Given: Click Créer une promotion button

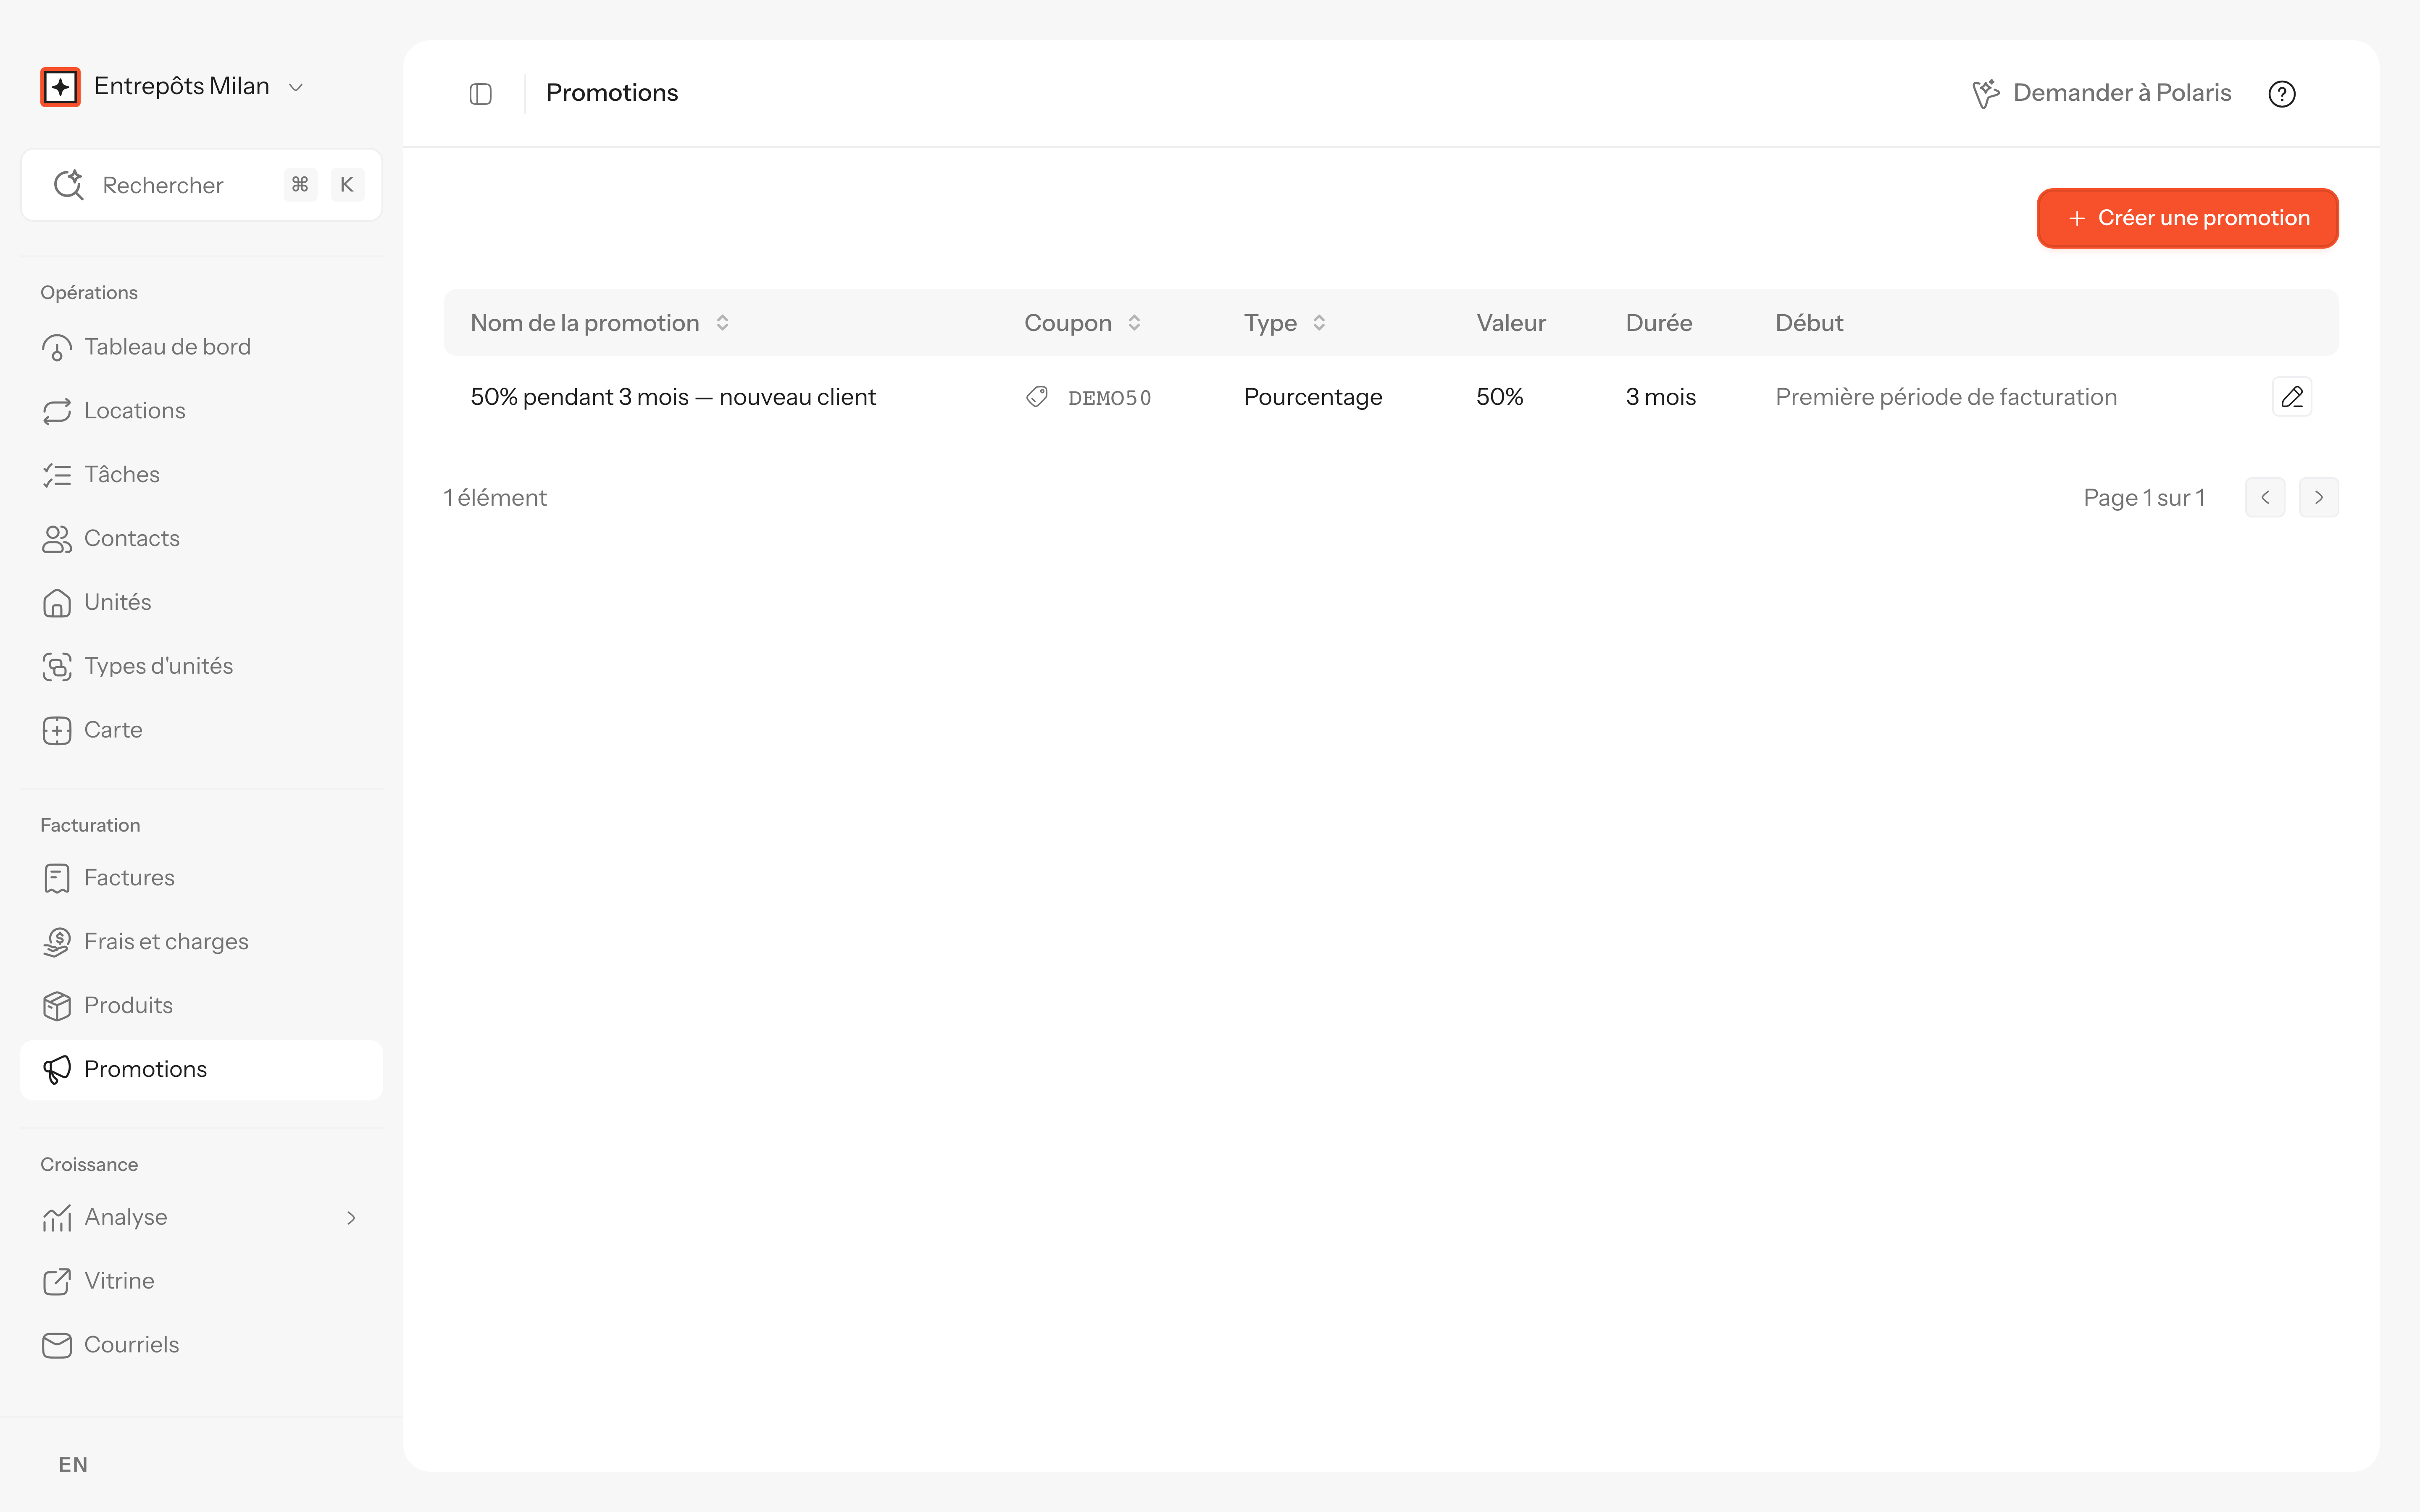Looking at the screenshot, I should [2188, 218].
